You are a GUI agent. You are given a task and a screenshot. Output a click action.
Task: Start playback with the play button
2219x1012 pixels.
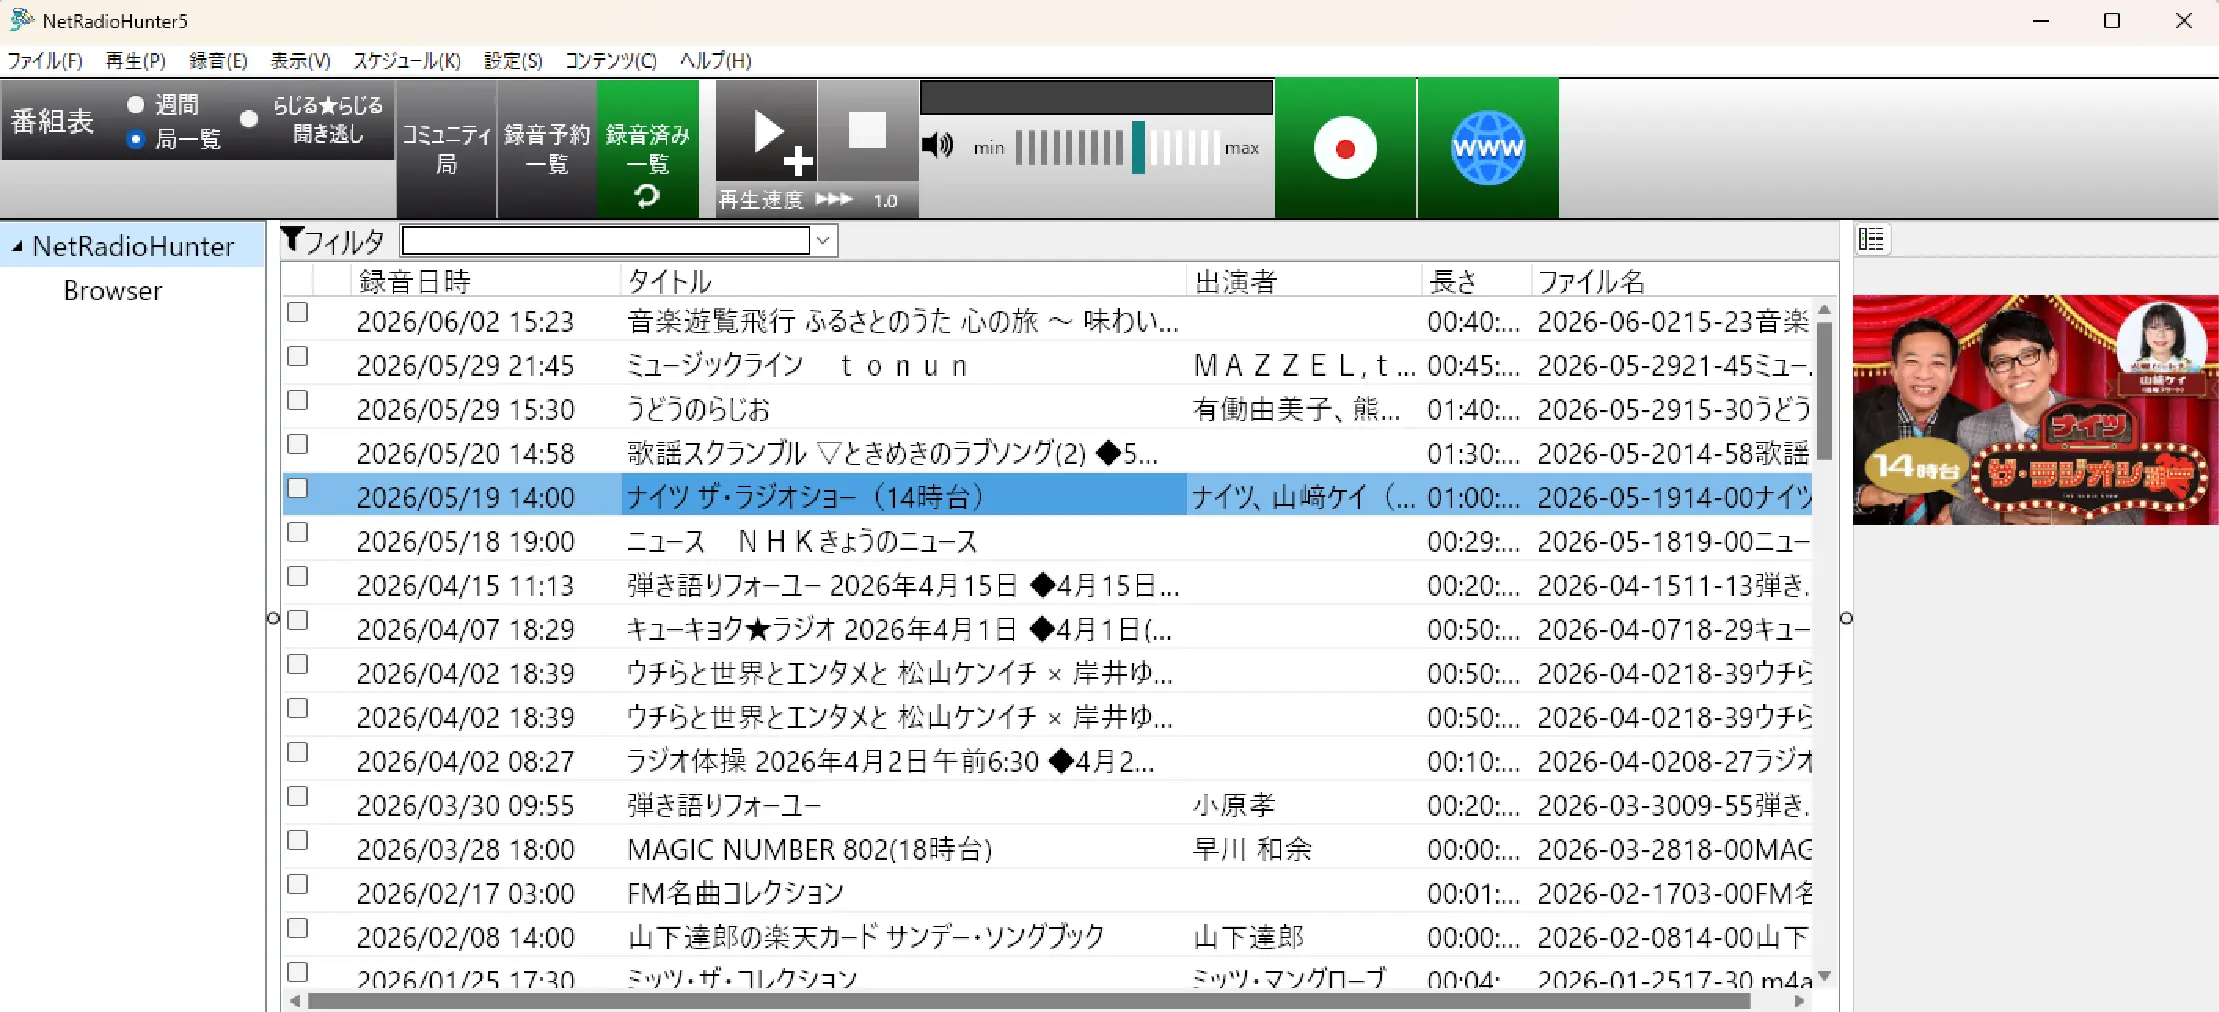point(767,133)
